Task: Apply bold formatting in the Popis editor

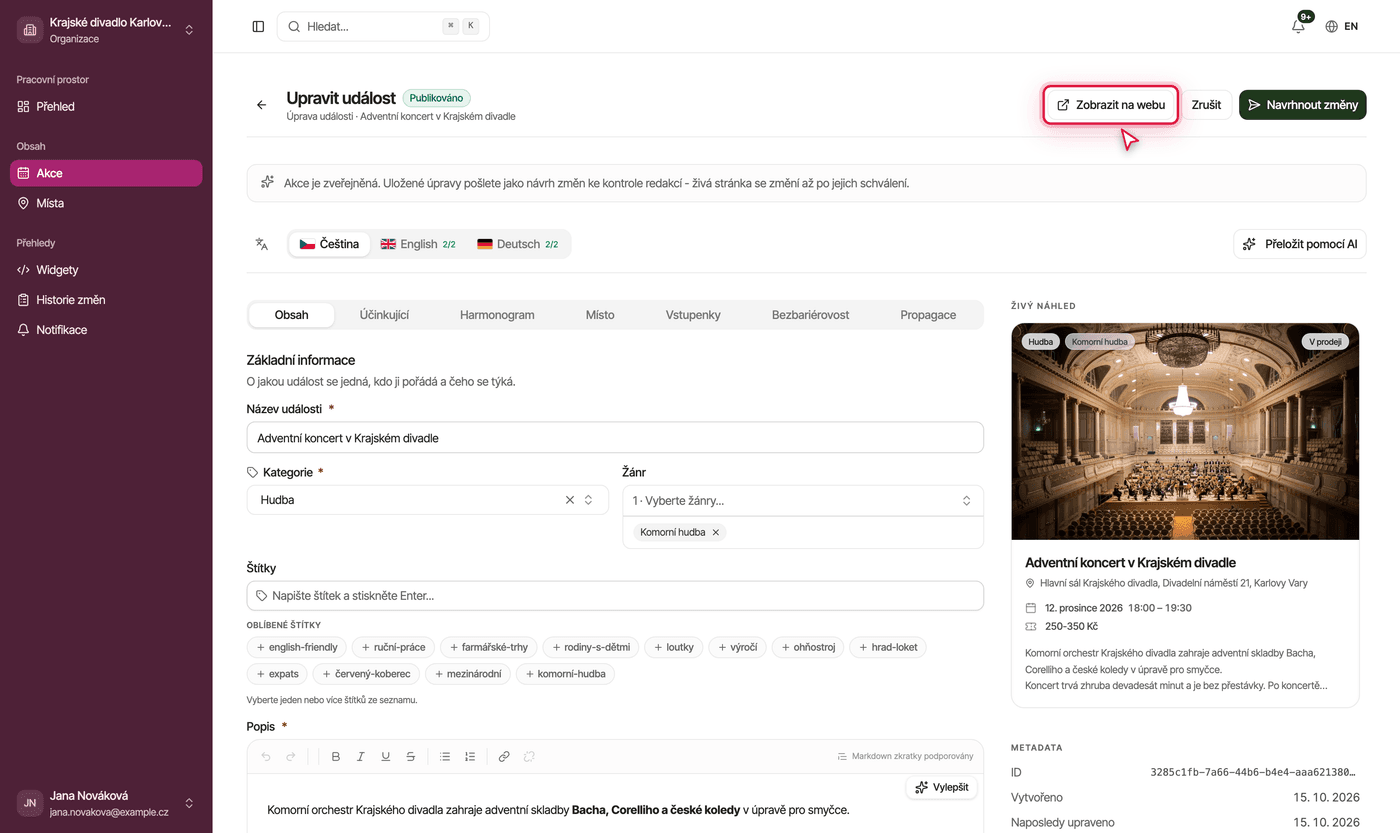Action: pos(336,757)
